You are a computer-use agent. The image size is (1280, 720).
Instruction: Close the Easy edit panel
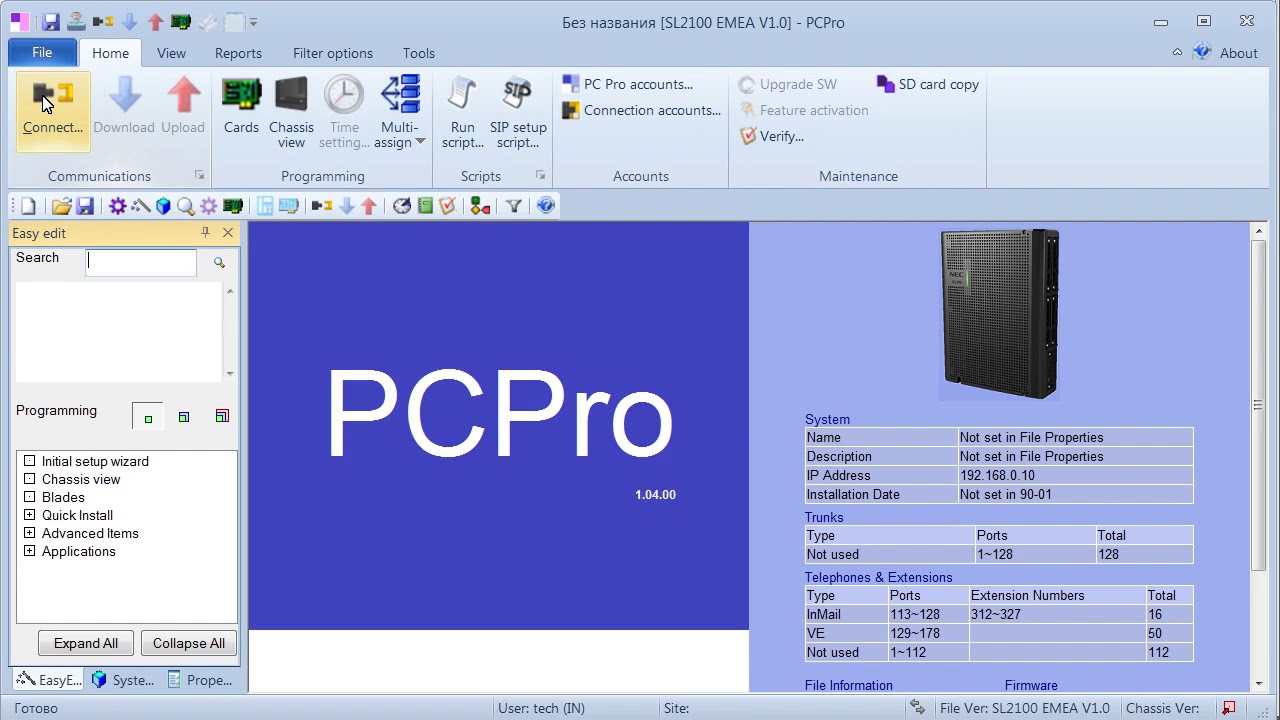pos(228,232)
